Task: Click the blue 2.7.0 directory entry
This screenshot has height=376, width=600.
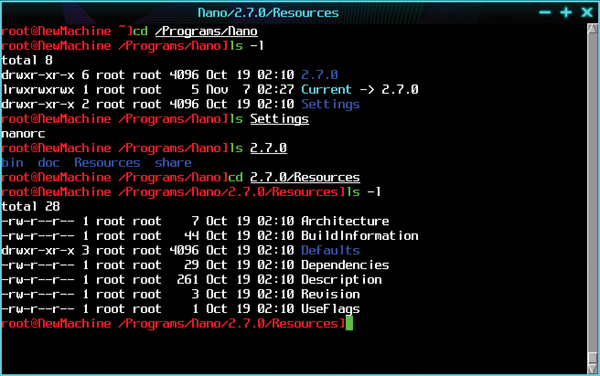Action: pos(320,75)
